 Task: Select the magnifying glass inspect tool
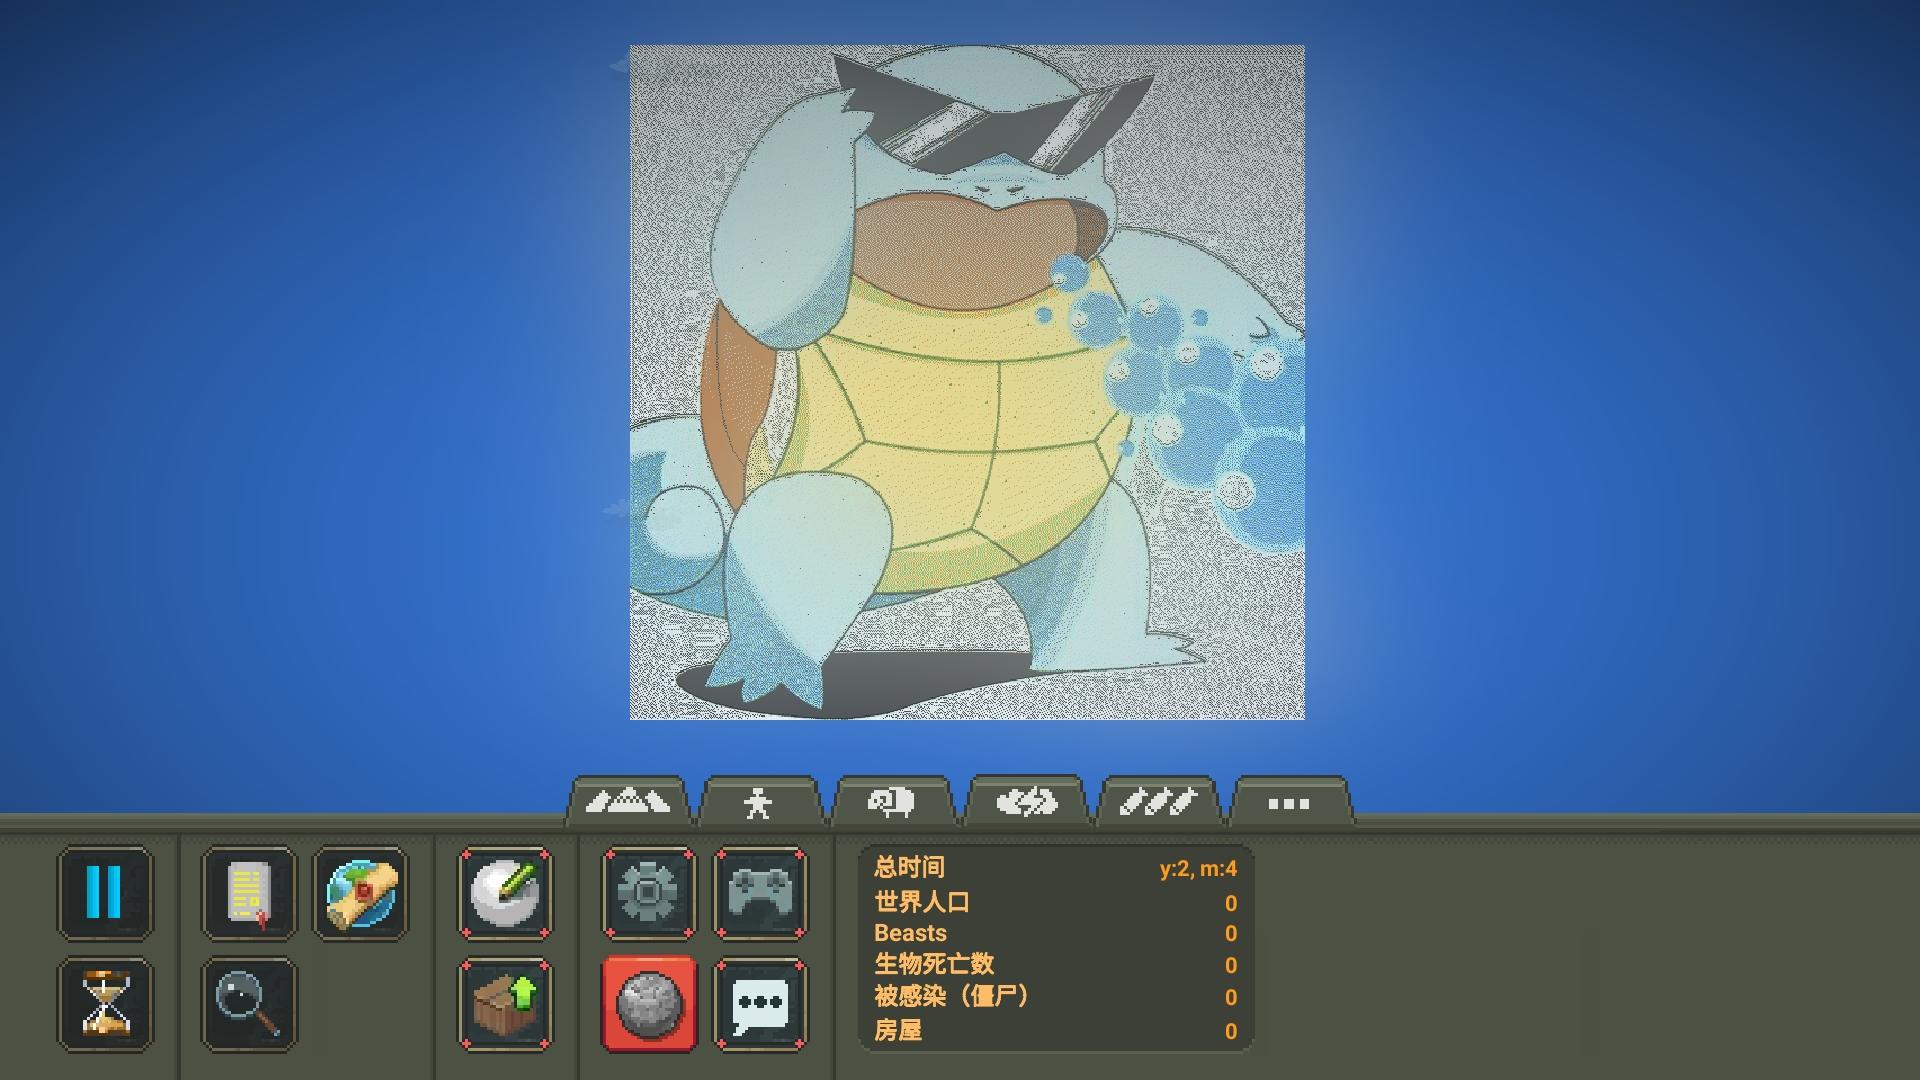[x=248, y=1004]
